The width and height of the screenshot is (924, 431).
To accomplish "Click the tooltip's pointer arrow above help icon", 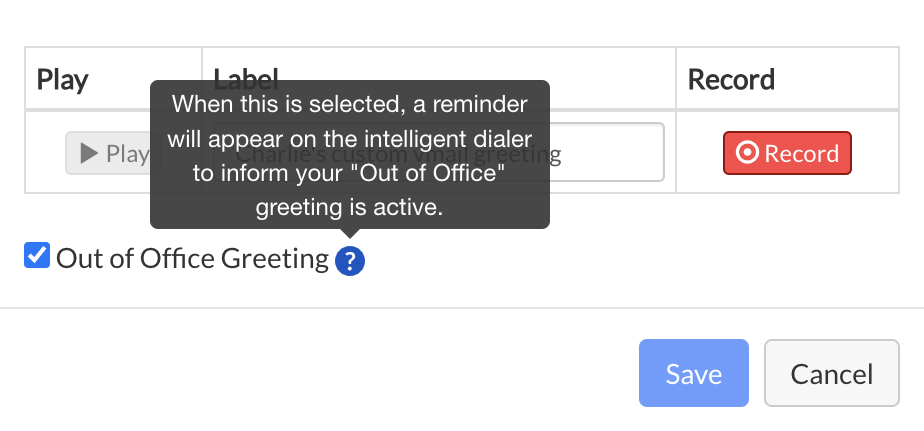I will [x=350, y=234].
